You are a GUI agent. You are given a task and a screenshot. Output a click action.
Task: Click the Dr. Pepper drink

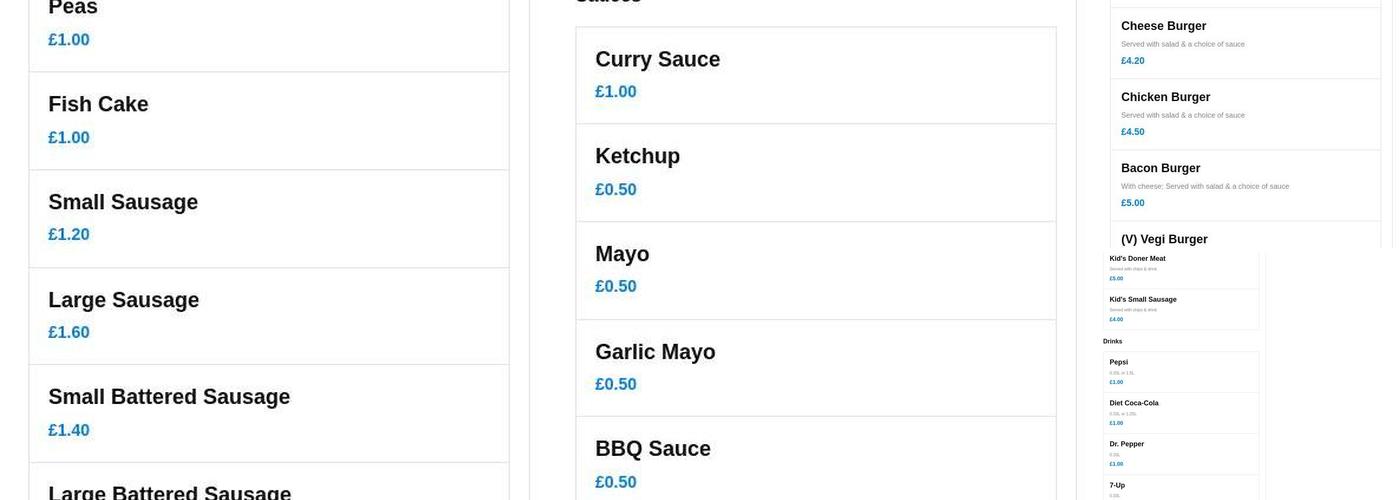1180,454
